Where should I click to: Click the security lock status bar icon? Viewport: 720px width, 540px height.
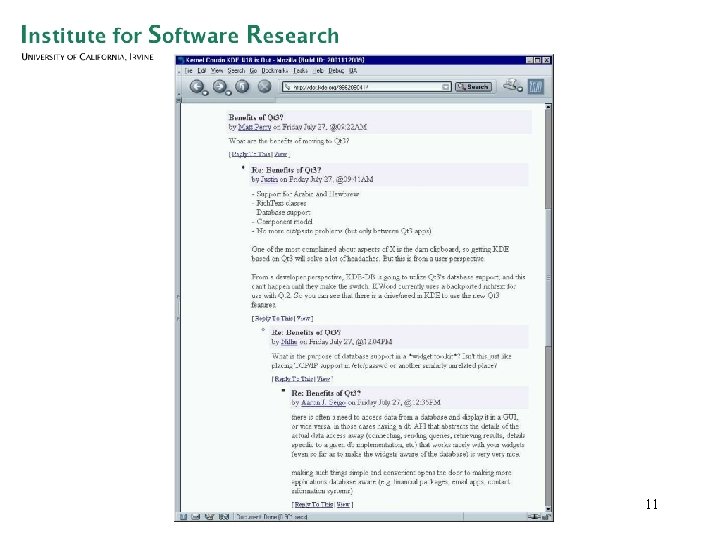pos(546,517)
